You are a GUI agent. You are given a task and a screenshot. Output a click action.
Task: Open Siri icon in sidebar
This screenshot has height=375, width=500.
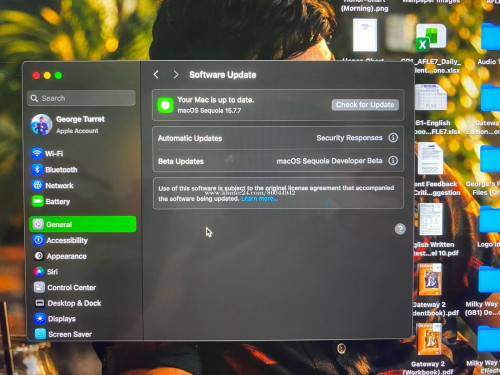(39, 271)
